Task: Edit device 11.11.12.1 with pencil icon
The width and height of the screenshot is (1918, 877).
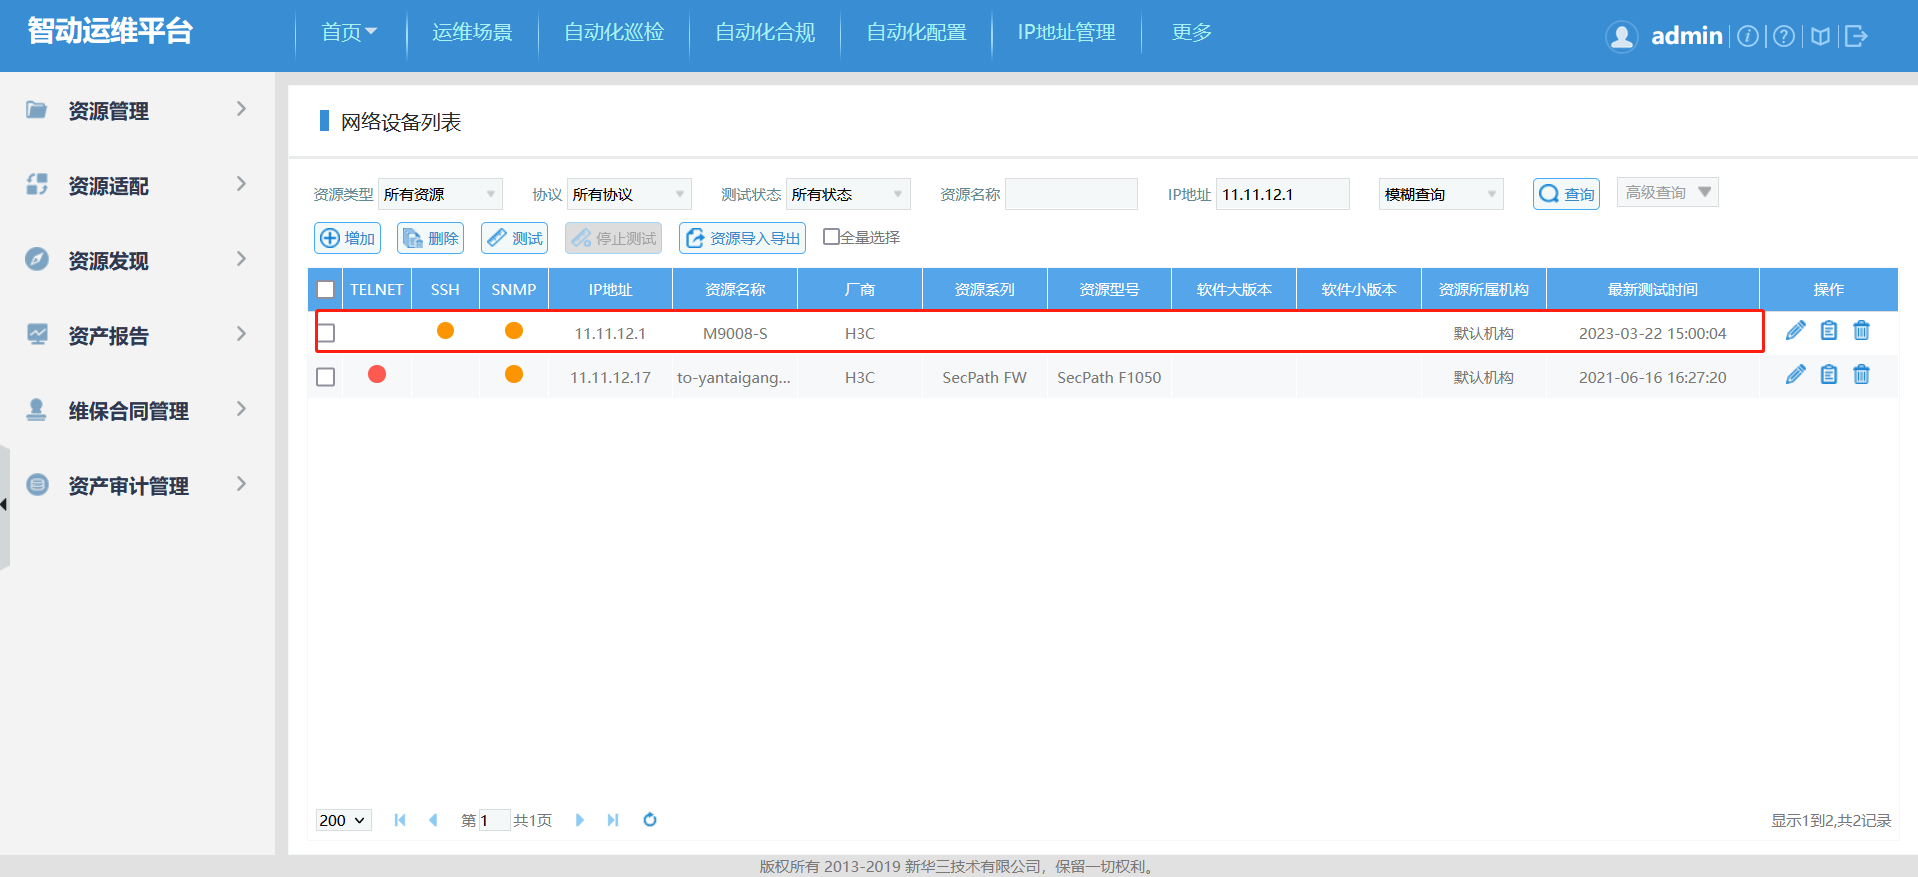Action: click(x=1796, y=330)
